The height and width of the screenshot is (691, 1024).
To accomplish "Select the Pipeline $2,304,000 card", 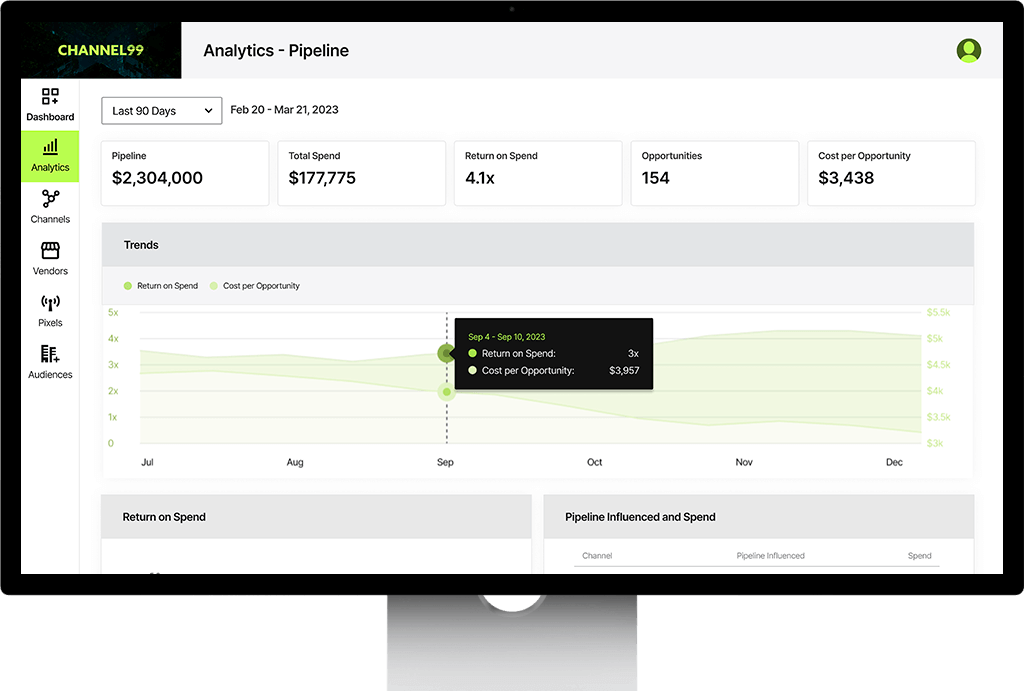I will click(185, 173).
